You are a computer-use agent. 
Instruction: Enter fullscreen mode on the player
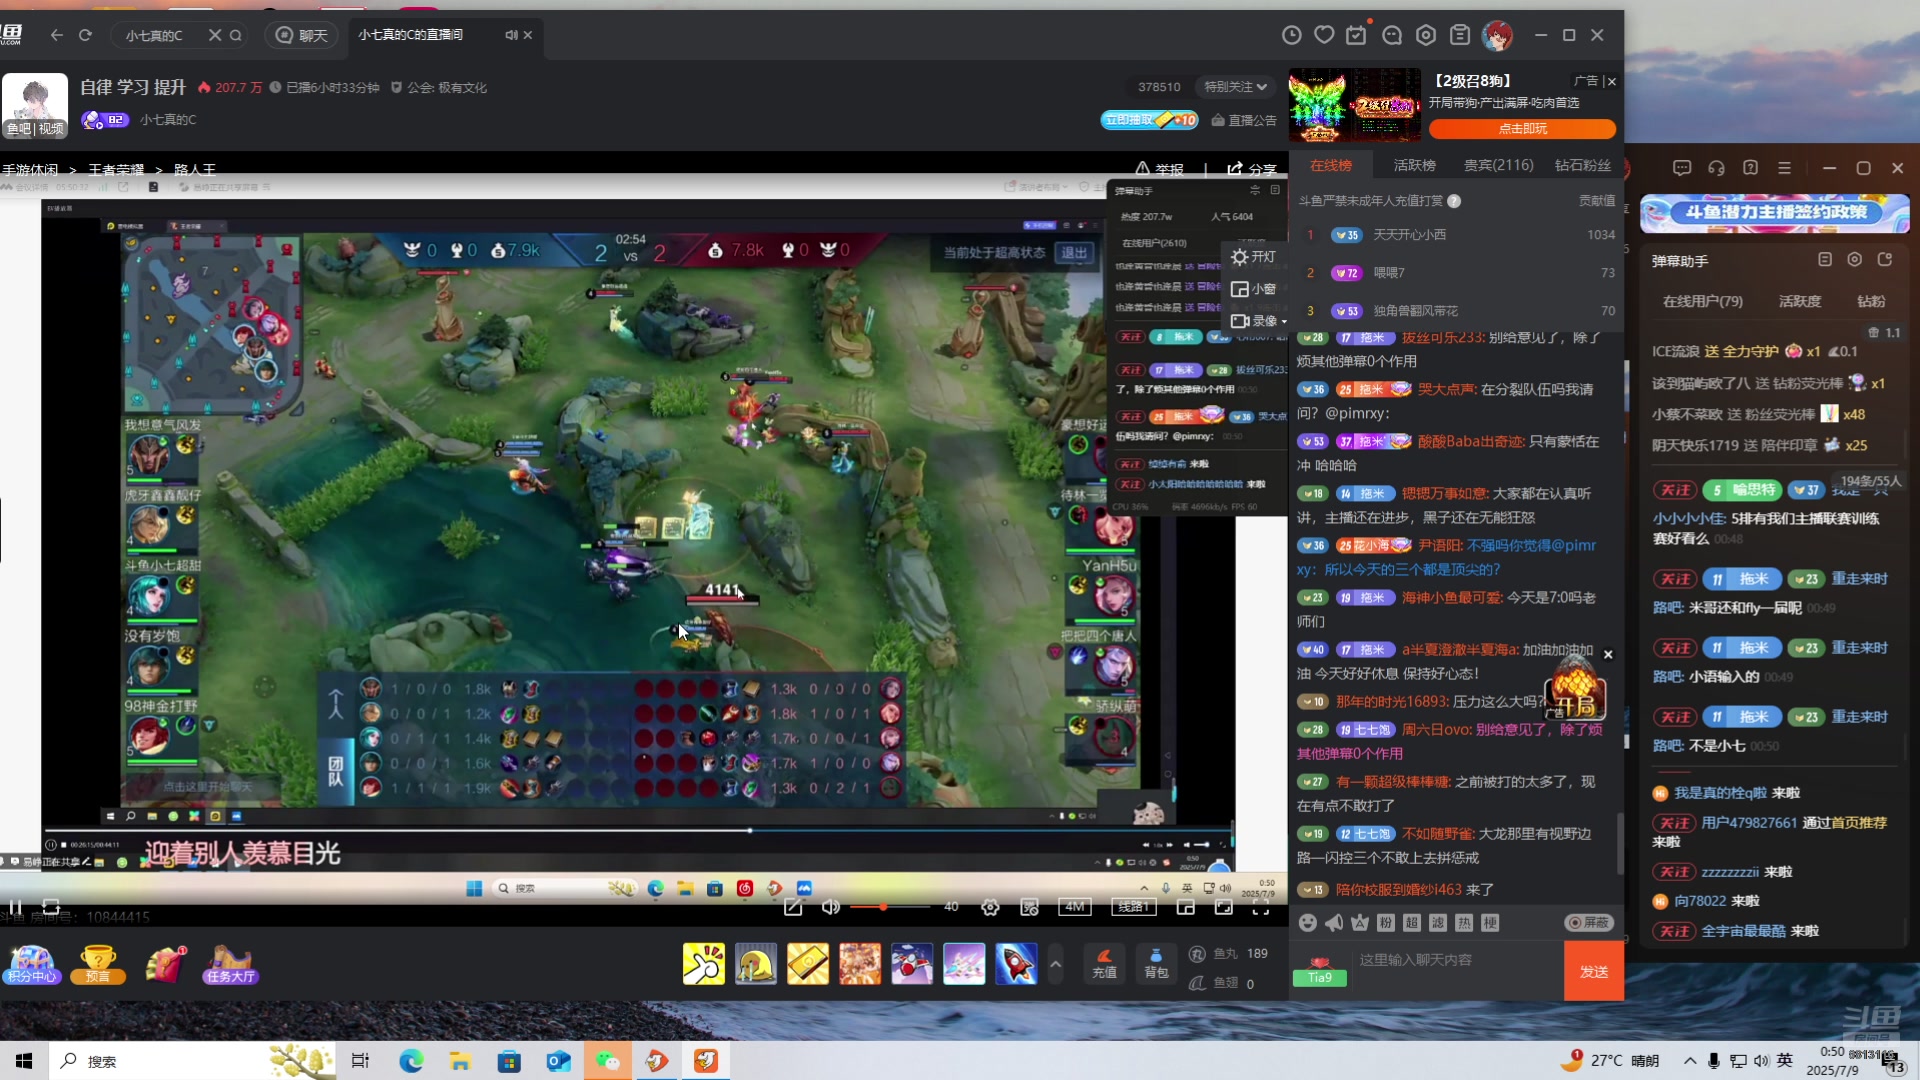coord(1261,907)
